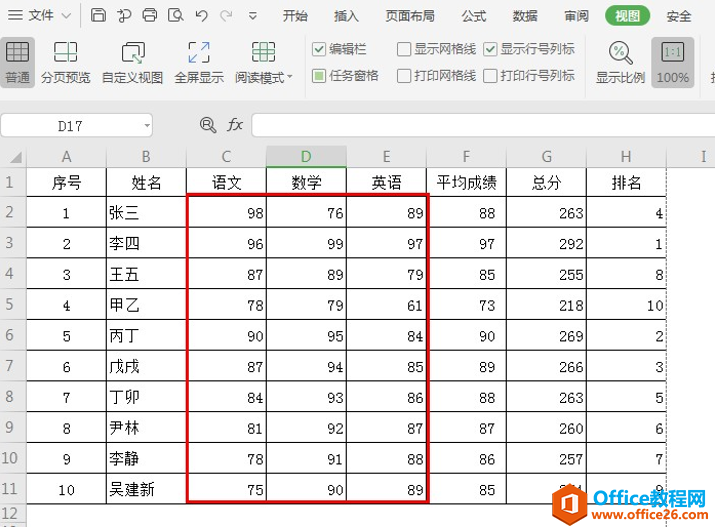This screenshot has height=532, width=715.
Task: Click the export-to-PDF icon next to Save
Action: (124, 15)
